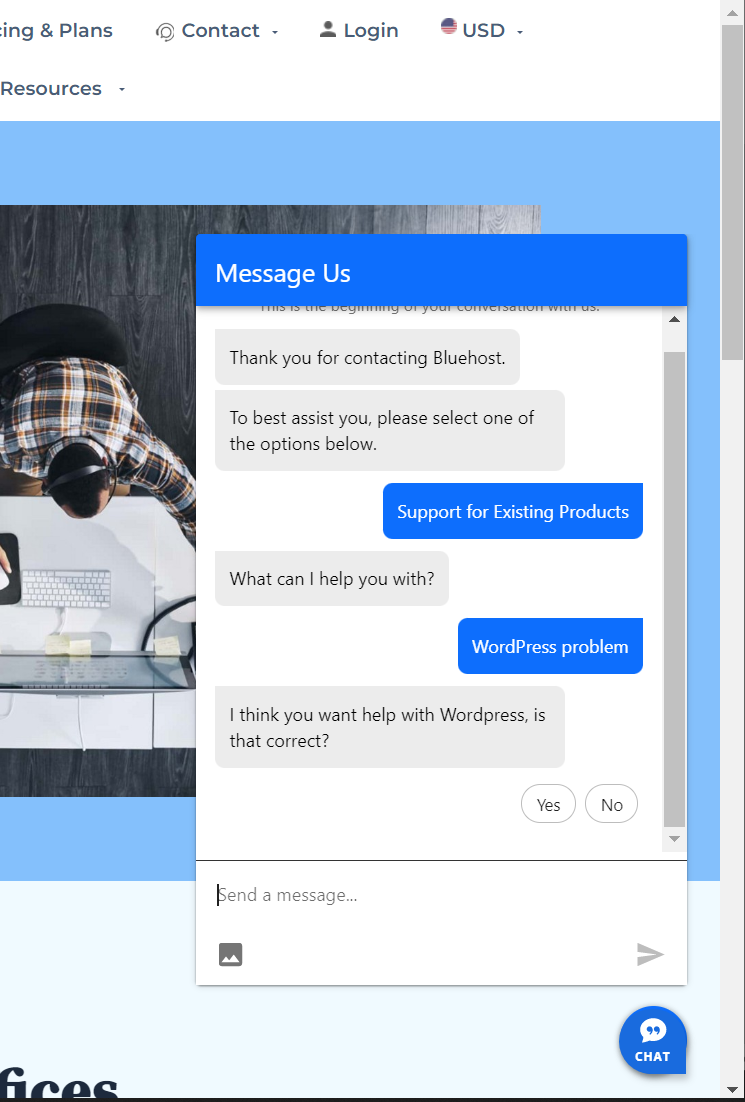Viewport: 745px width, 1102px height.
Task: Click the Send a message input field
Action: (x=441, y=895)
